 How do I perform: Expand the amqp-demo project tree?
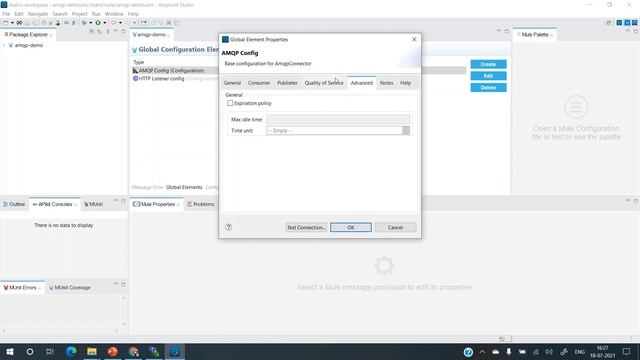point(4,45)
